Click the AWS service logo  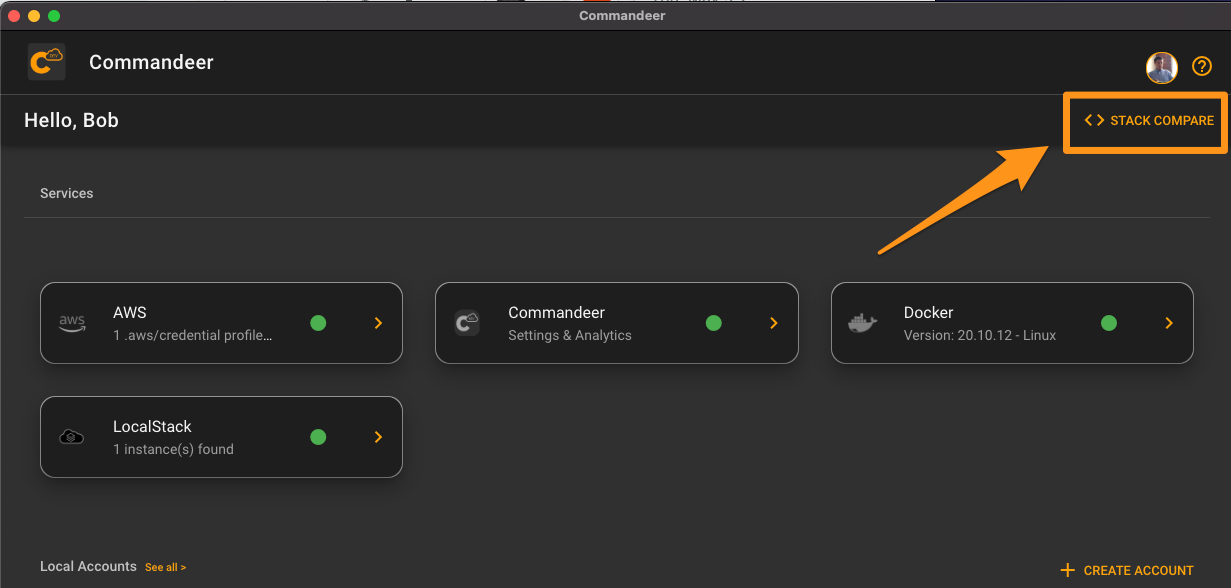click(72, 323)
